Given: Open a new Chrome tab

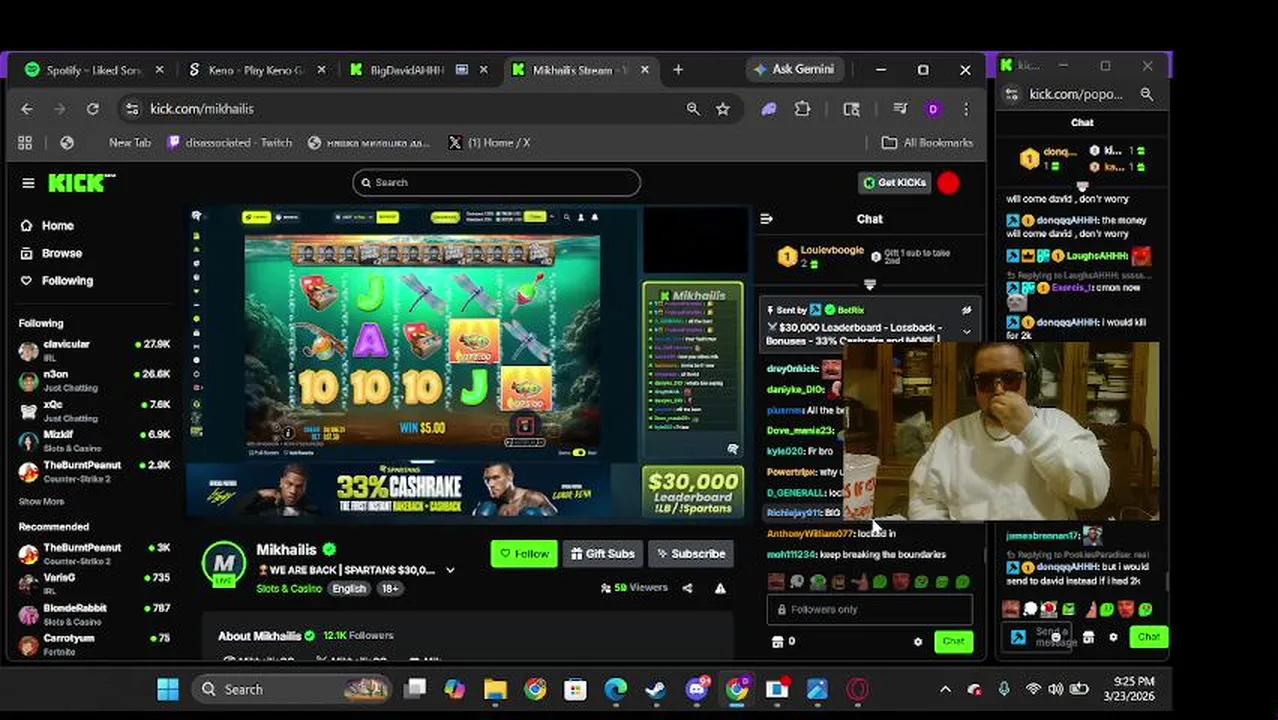Looking at the screenshot, I should [x=678, y=70].
